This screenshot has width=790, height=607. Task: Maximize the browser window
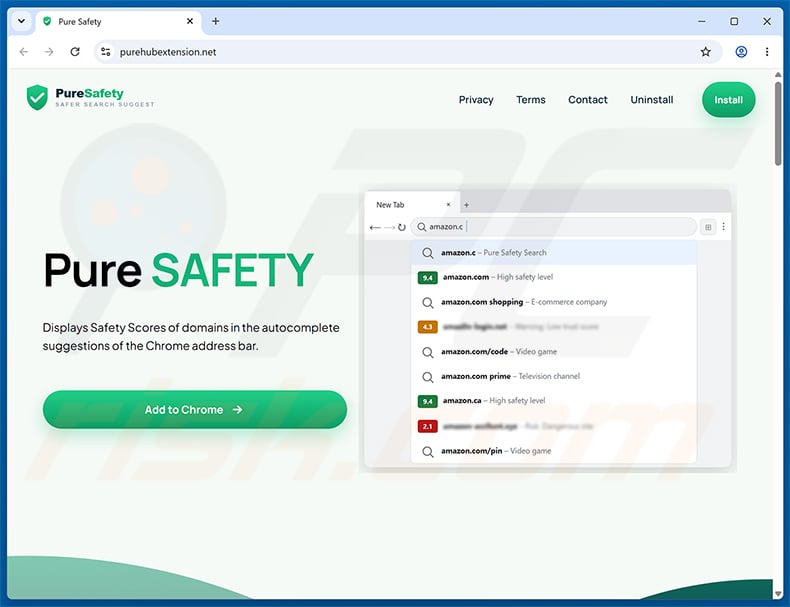point(734,21)
